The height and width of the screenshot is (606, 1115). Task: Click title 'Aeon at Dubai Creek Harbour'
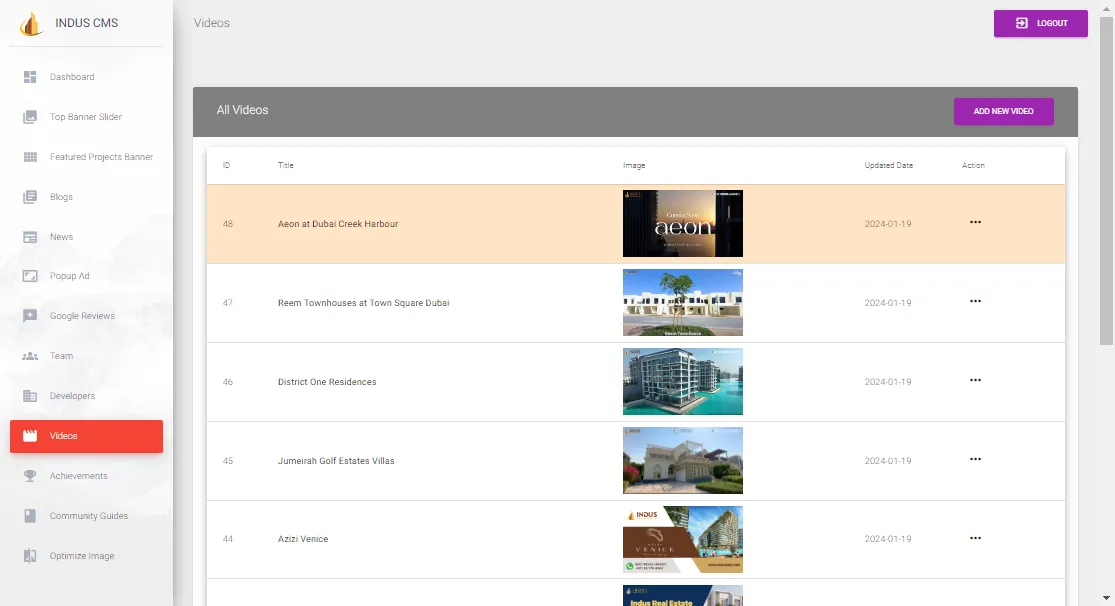coord(338,223)
